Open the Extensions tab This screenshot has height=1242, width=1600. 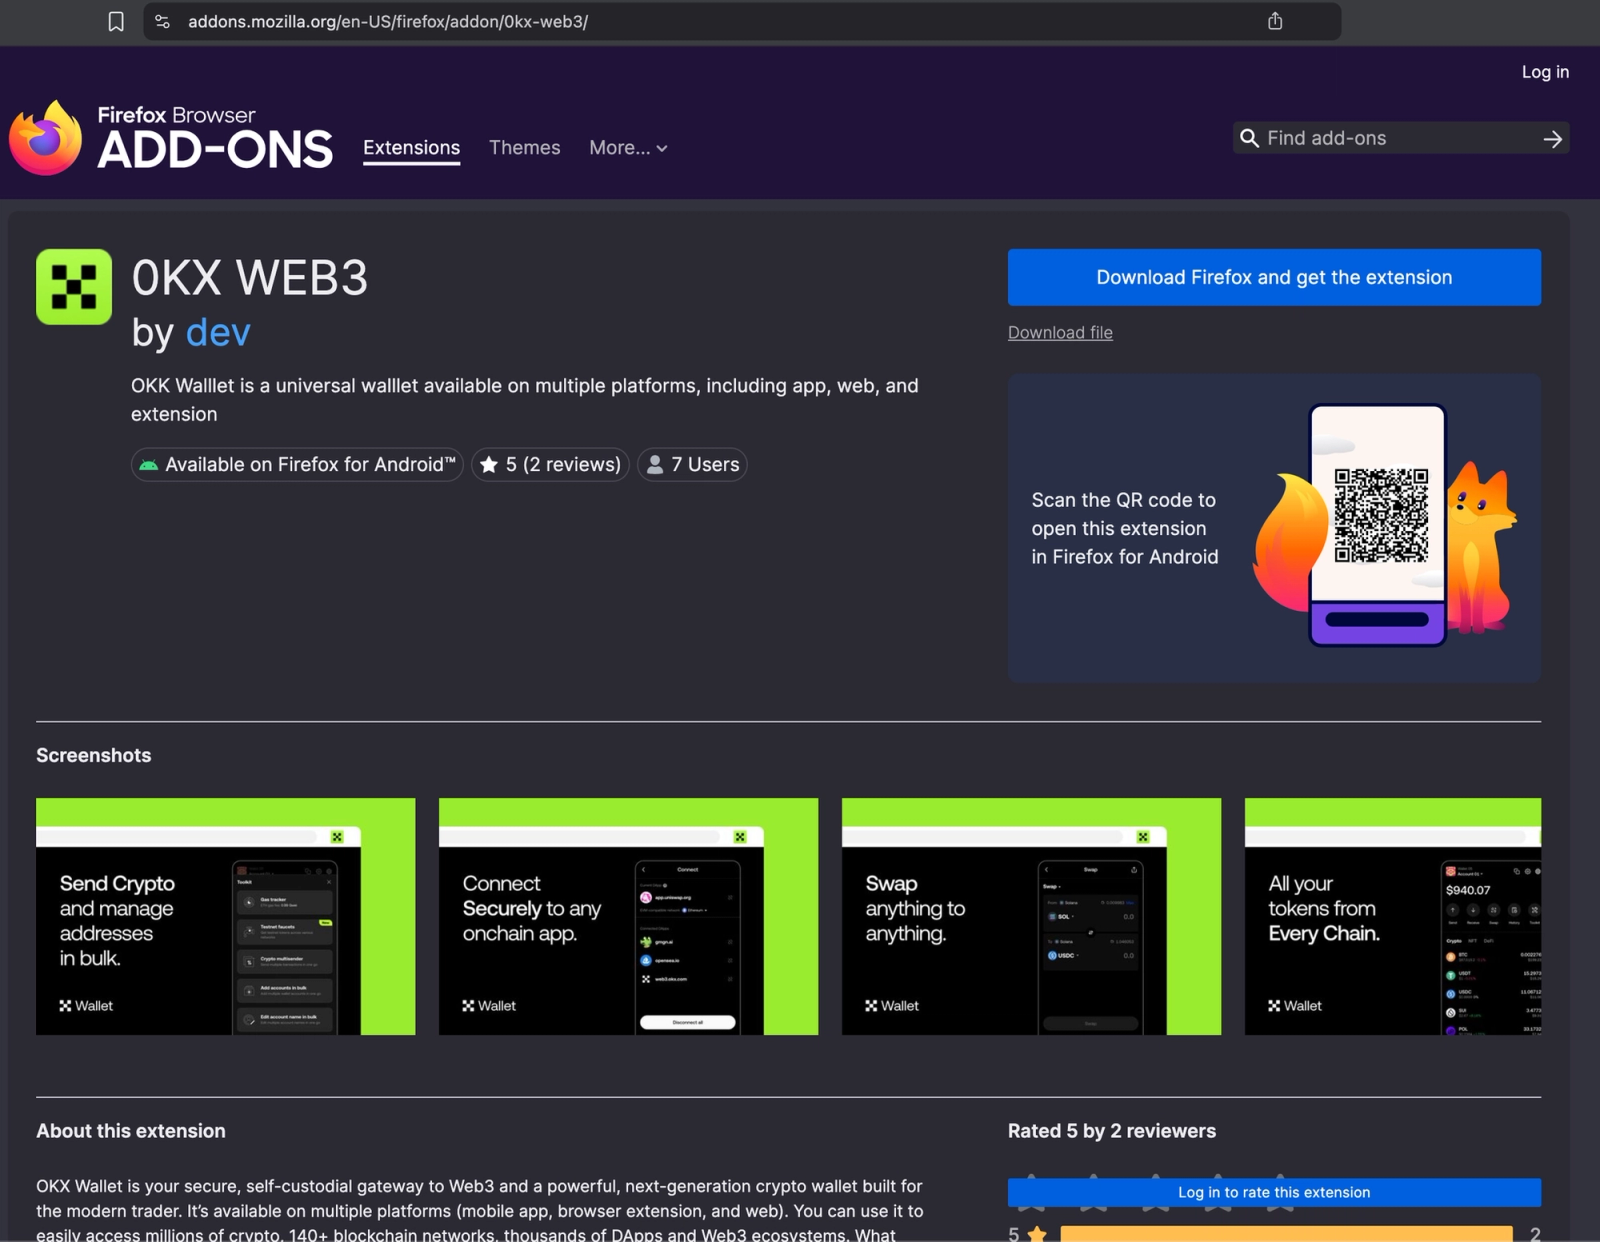coord(412,148)
